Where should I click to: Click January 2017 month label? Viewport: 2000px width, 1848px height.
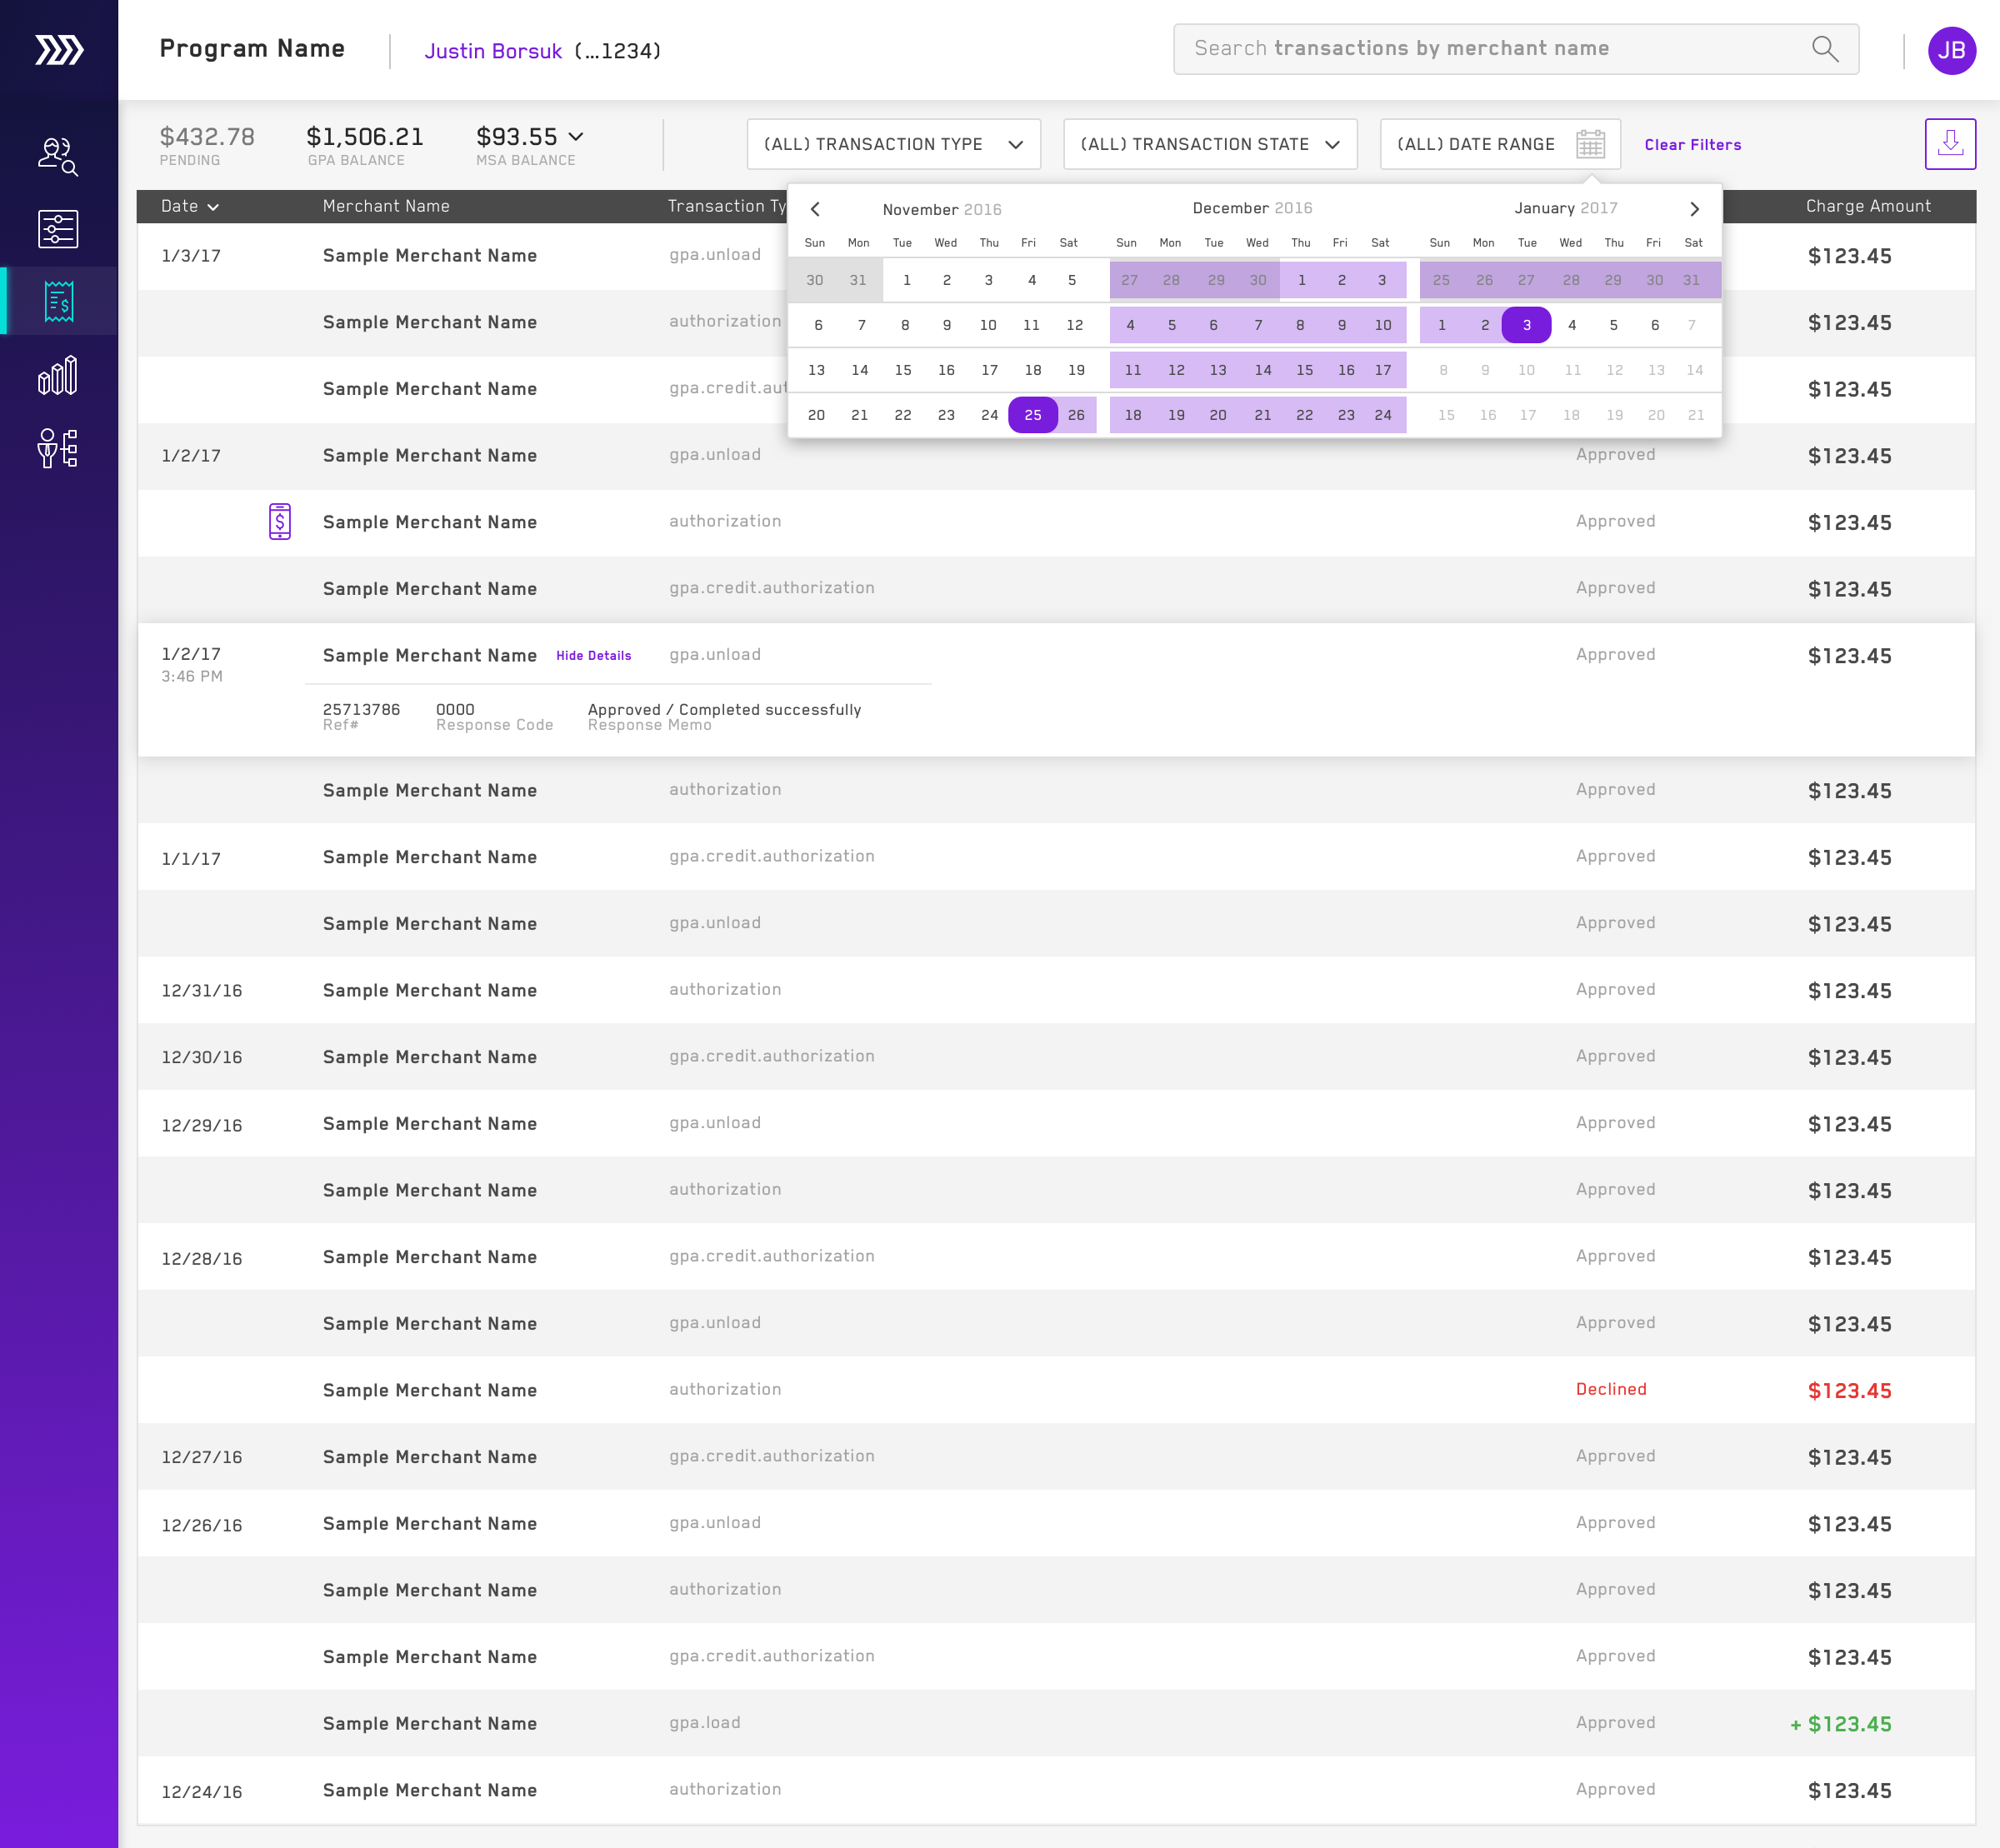click(x=1565, y=208)
